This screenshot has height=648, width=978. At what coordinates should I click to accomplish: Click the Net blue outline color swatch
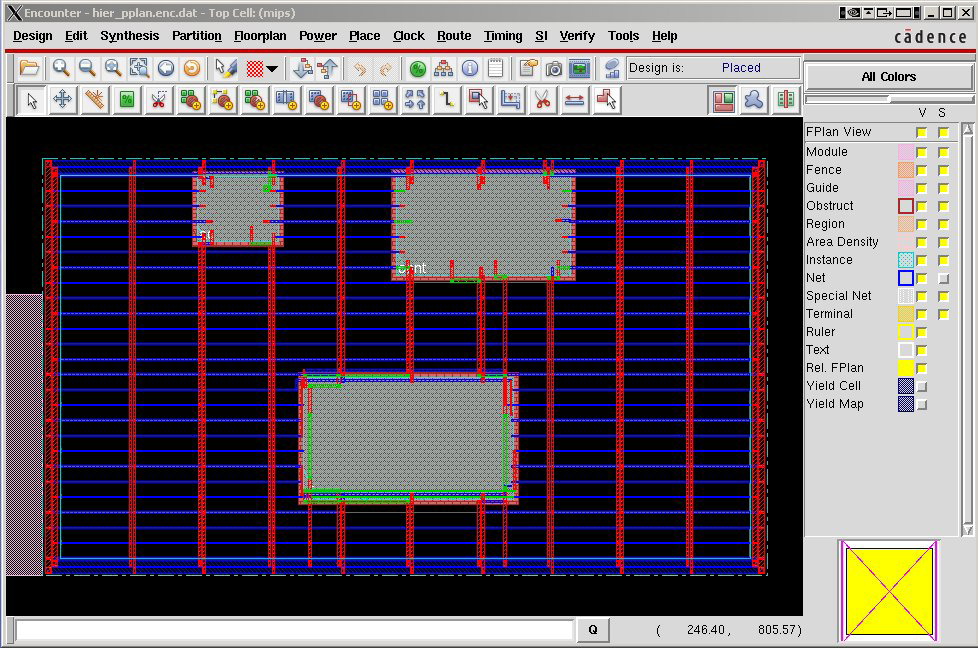906,278
